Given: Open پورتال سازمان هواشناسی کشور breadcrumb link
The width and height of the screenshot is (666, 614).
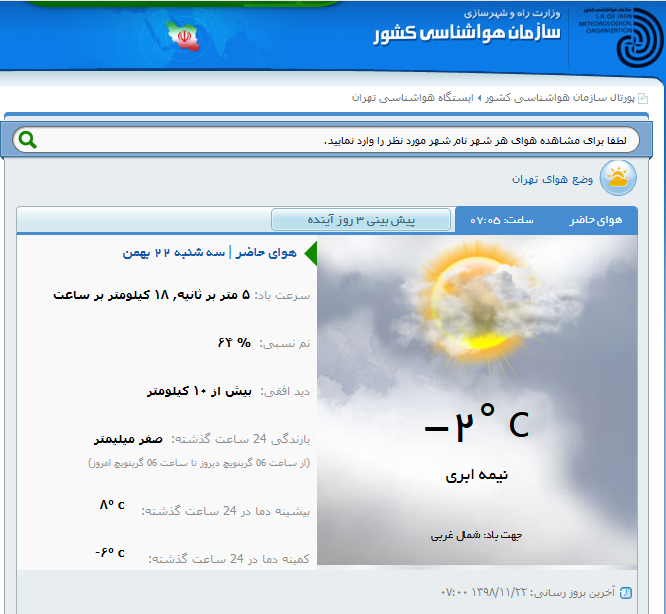Looking at the screenshot, I should [560, 98].
